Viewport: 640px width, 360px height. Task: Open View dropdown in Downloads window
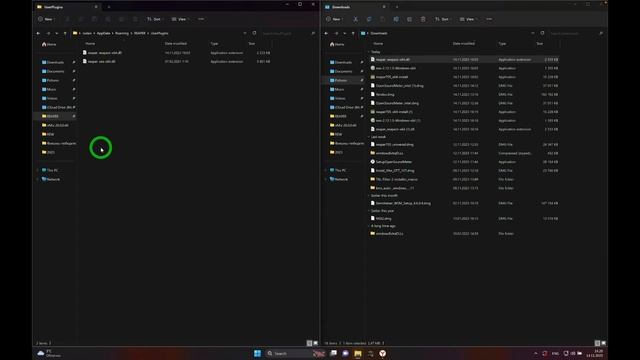click(468, 19)
